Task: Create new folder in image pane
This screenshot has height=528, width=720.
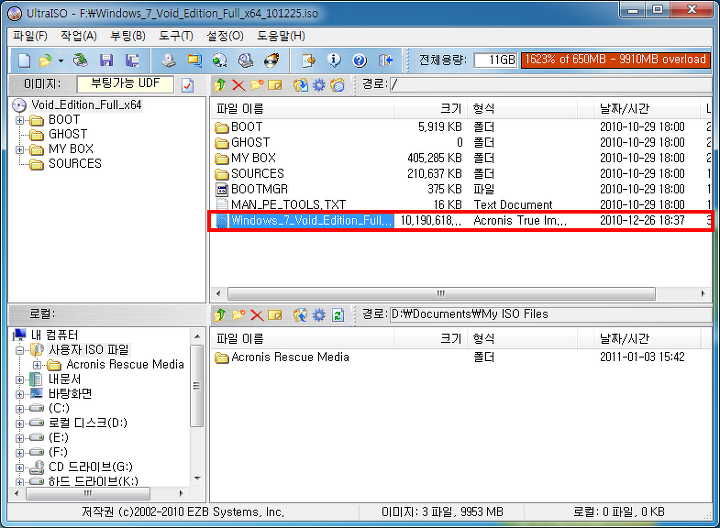Action: click(257, 85)
